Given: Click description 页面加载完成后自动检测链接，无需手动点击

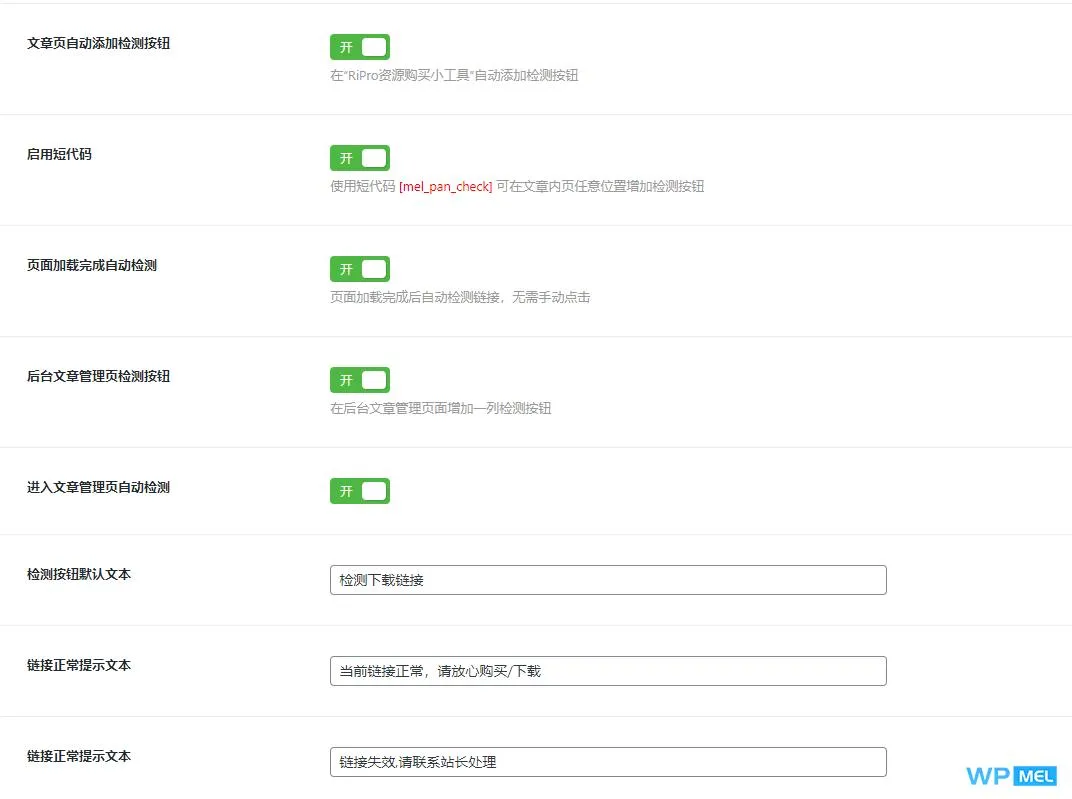Looking at the screenshot, I should 460,297.
